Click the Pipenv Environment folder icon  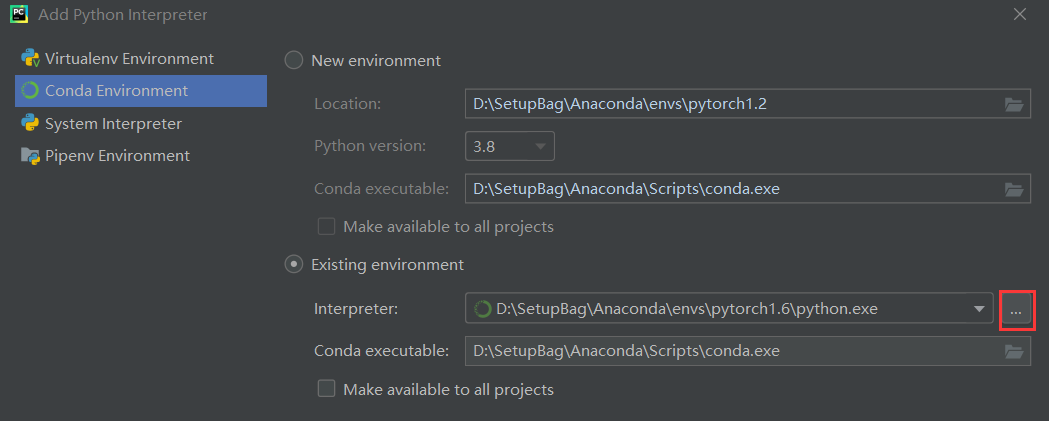coord(29,156)
